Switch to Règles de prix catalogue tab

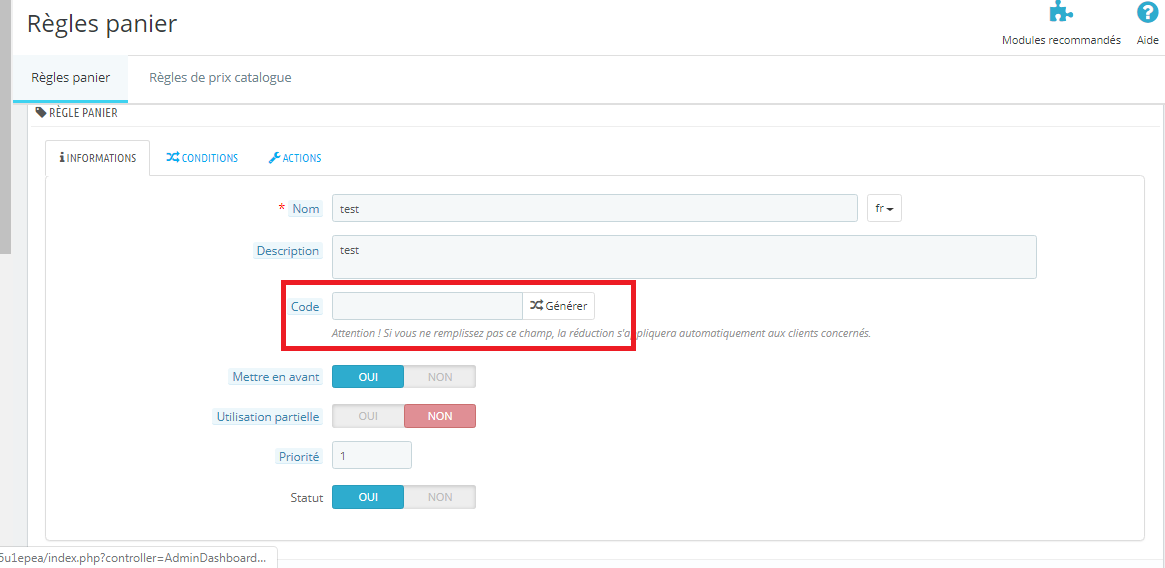[x=220, y=78]
